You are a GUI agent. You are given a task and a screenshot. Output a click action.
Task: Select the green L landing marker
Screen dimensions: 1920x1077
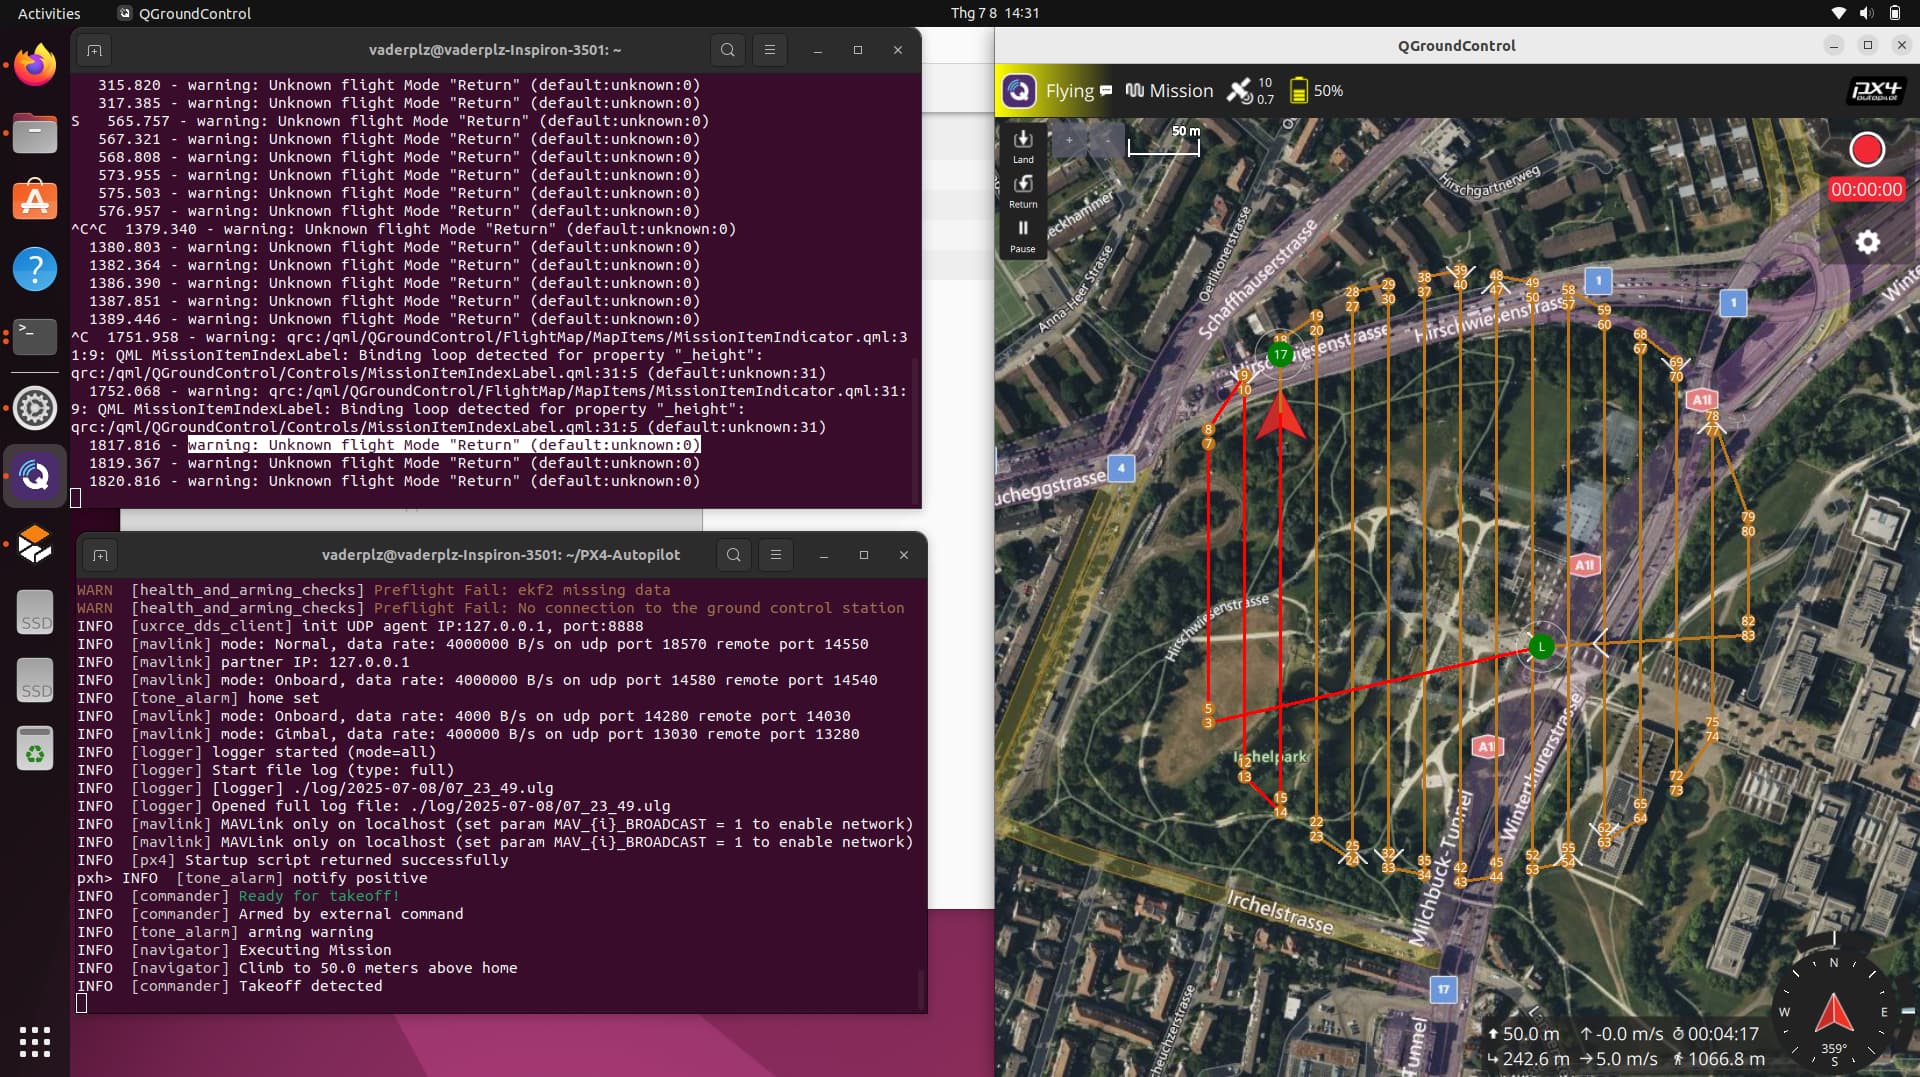pos(1542,647)
